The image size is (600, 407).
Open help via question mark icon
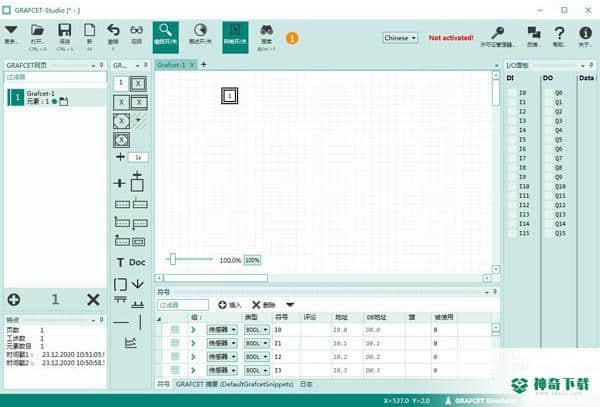coord(559,32)
